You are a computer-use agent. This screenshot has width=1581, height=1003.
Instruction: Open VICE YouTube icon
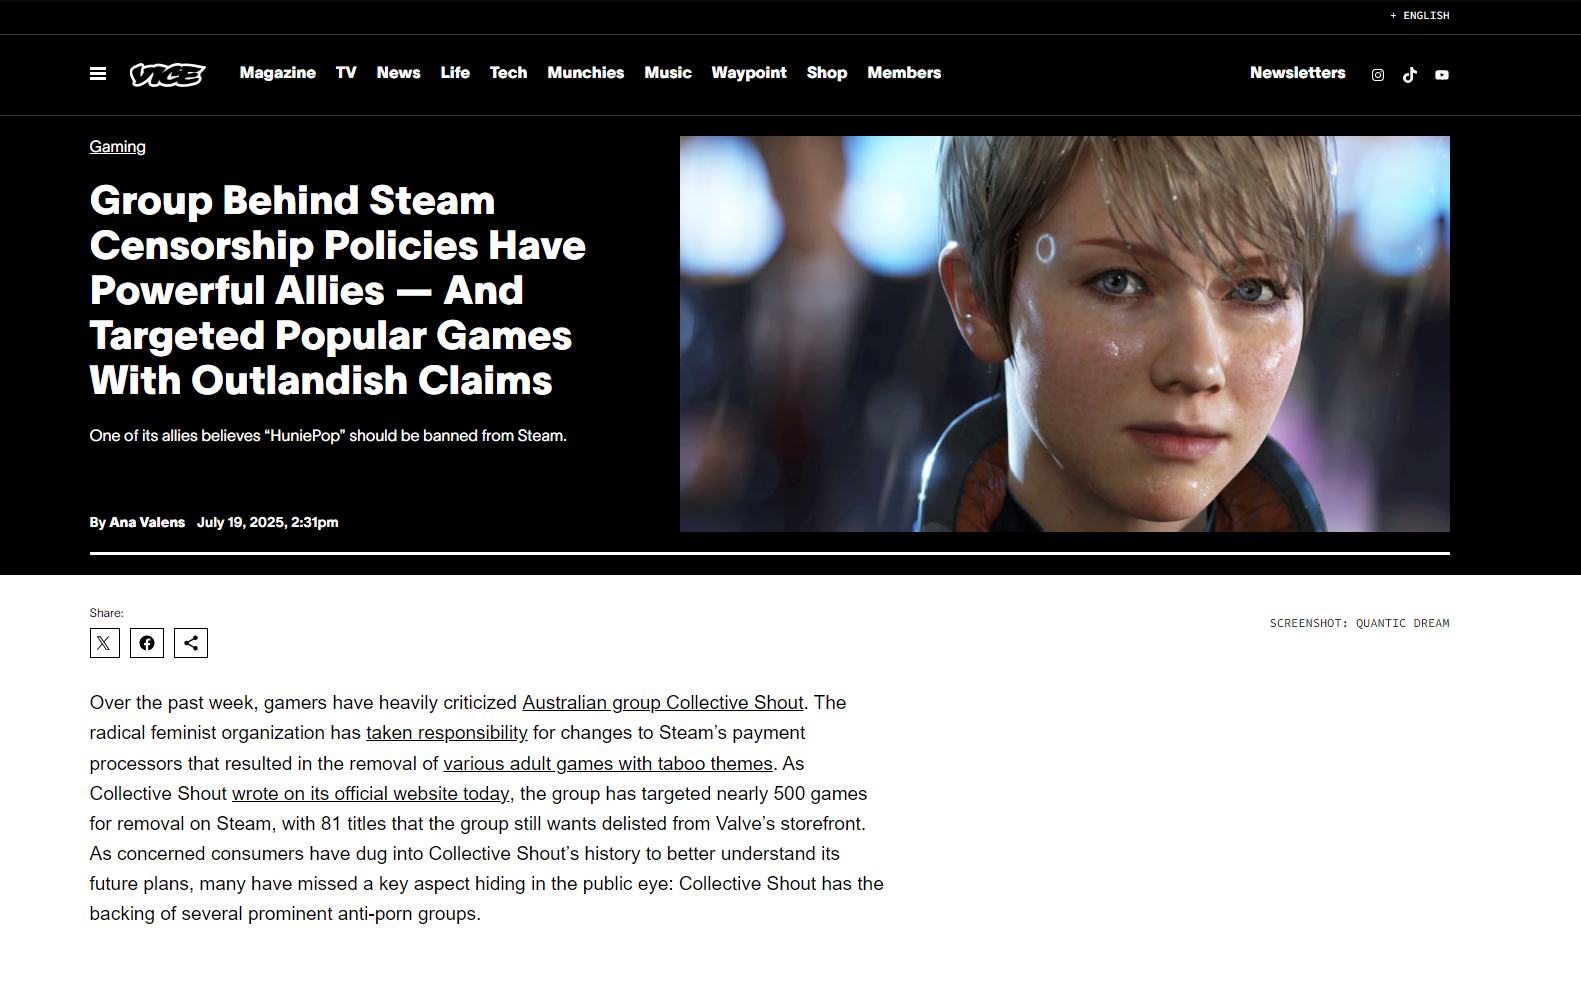(x=1442, y=75)
